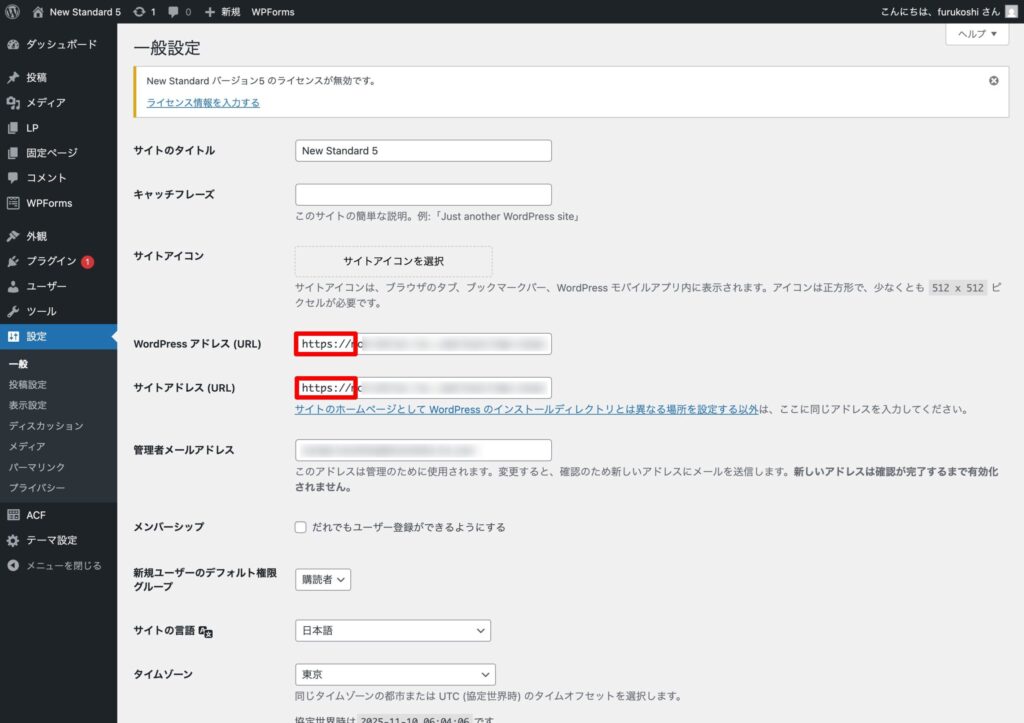Screen dimensions: 1024x723
Task: Open the updates icon in admin bar
Action: pos(138,12)
